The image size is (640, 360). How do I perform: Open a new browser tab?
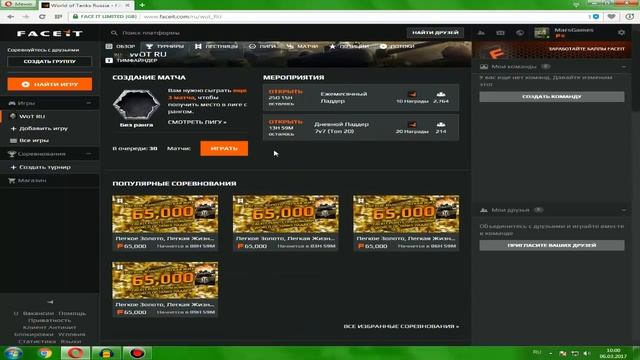(142, 5)
